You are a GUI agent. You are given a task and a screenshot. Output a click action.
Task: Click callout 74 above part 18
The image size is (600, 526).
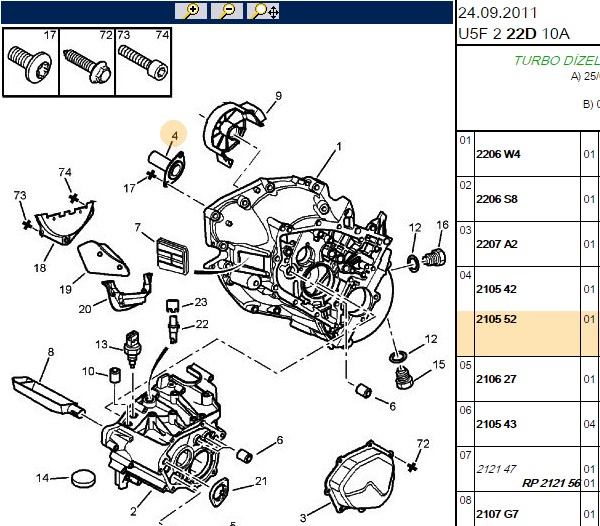click(x=65, y=172)
